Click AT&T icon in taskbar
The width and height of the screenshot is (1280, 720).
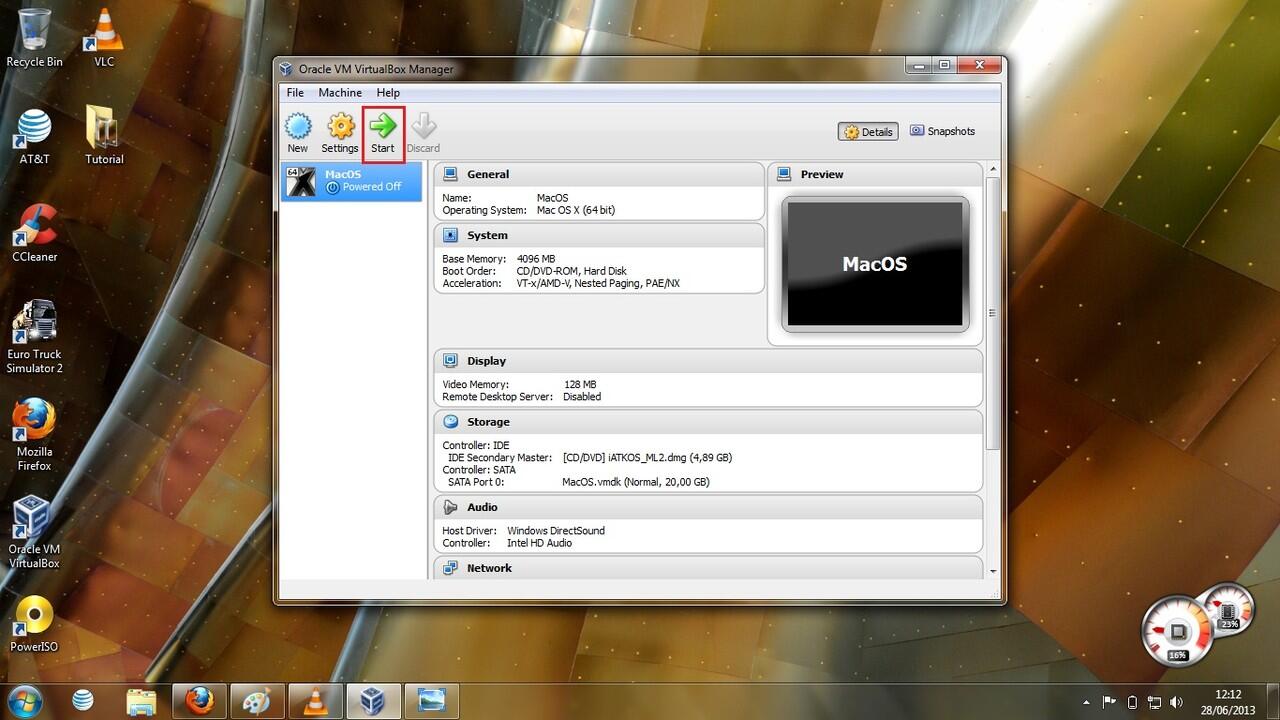pos(83,700)
